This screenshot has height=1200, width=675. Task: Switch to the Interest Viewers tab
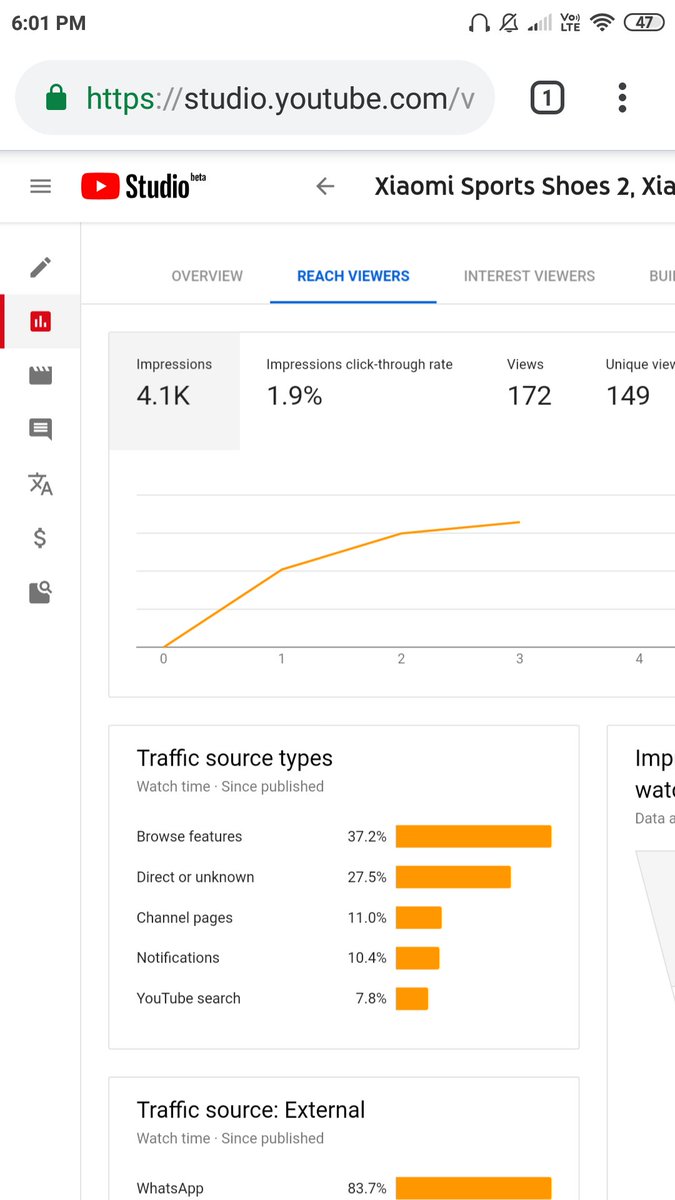(x=529, y=276)
